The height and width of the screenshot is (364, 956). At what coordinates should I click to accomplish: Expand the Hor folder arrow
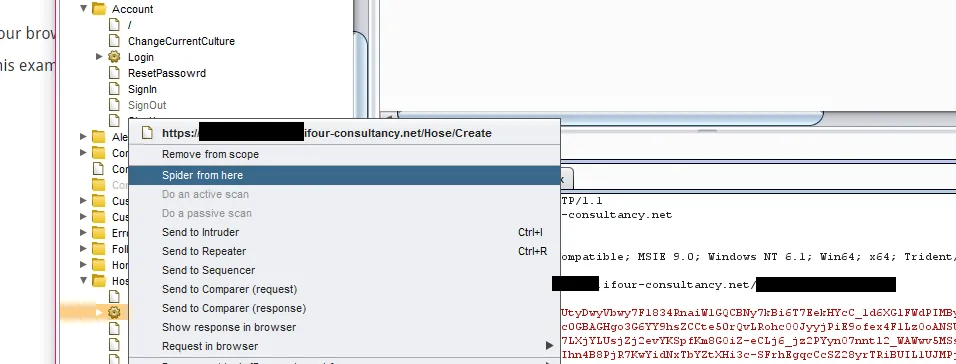coord(84,265)
